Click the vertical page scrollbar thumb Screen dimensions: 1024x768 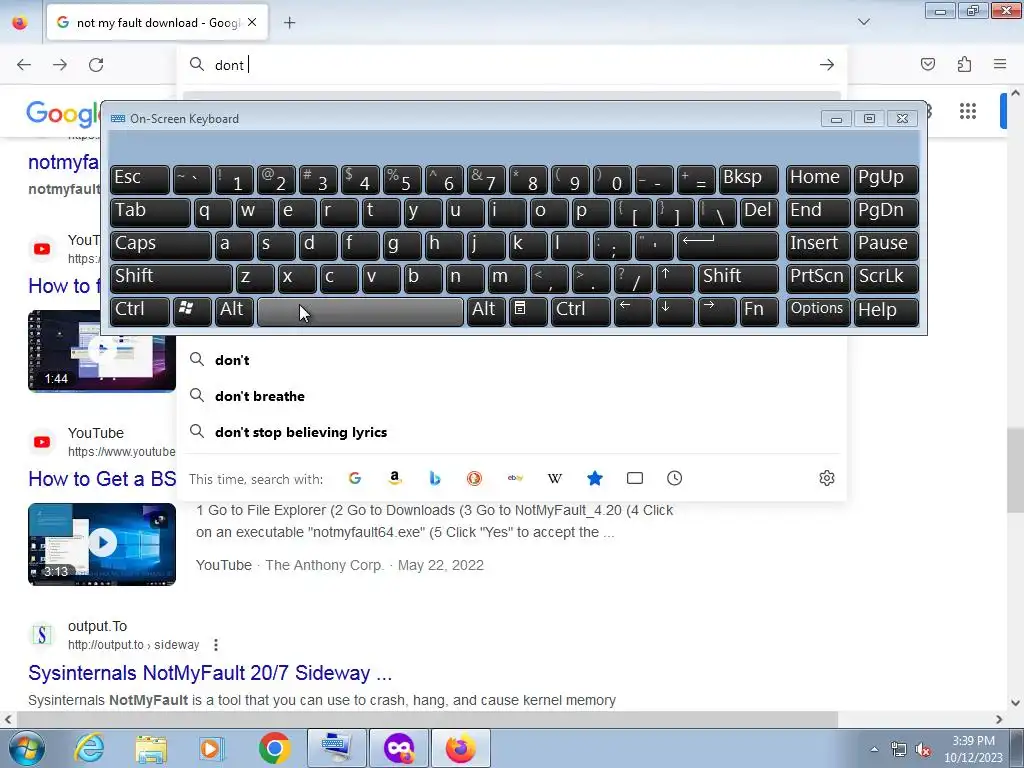click(1015, 470)
